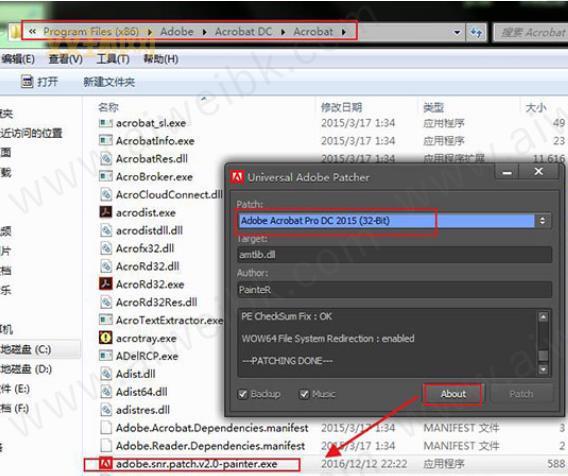Image resolution: width=568 pixels, height=476 pixels.
Task: Click the 'PE CheckSum Fix : OK' log line
Action: click(287, 317)
